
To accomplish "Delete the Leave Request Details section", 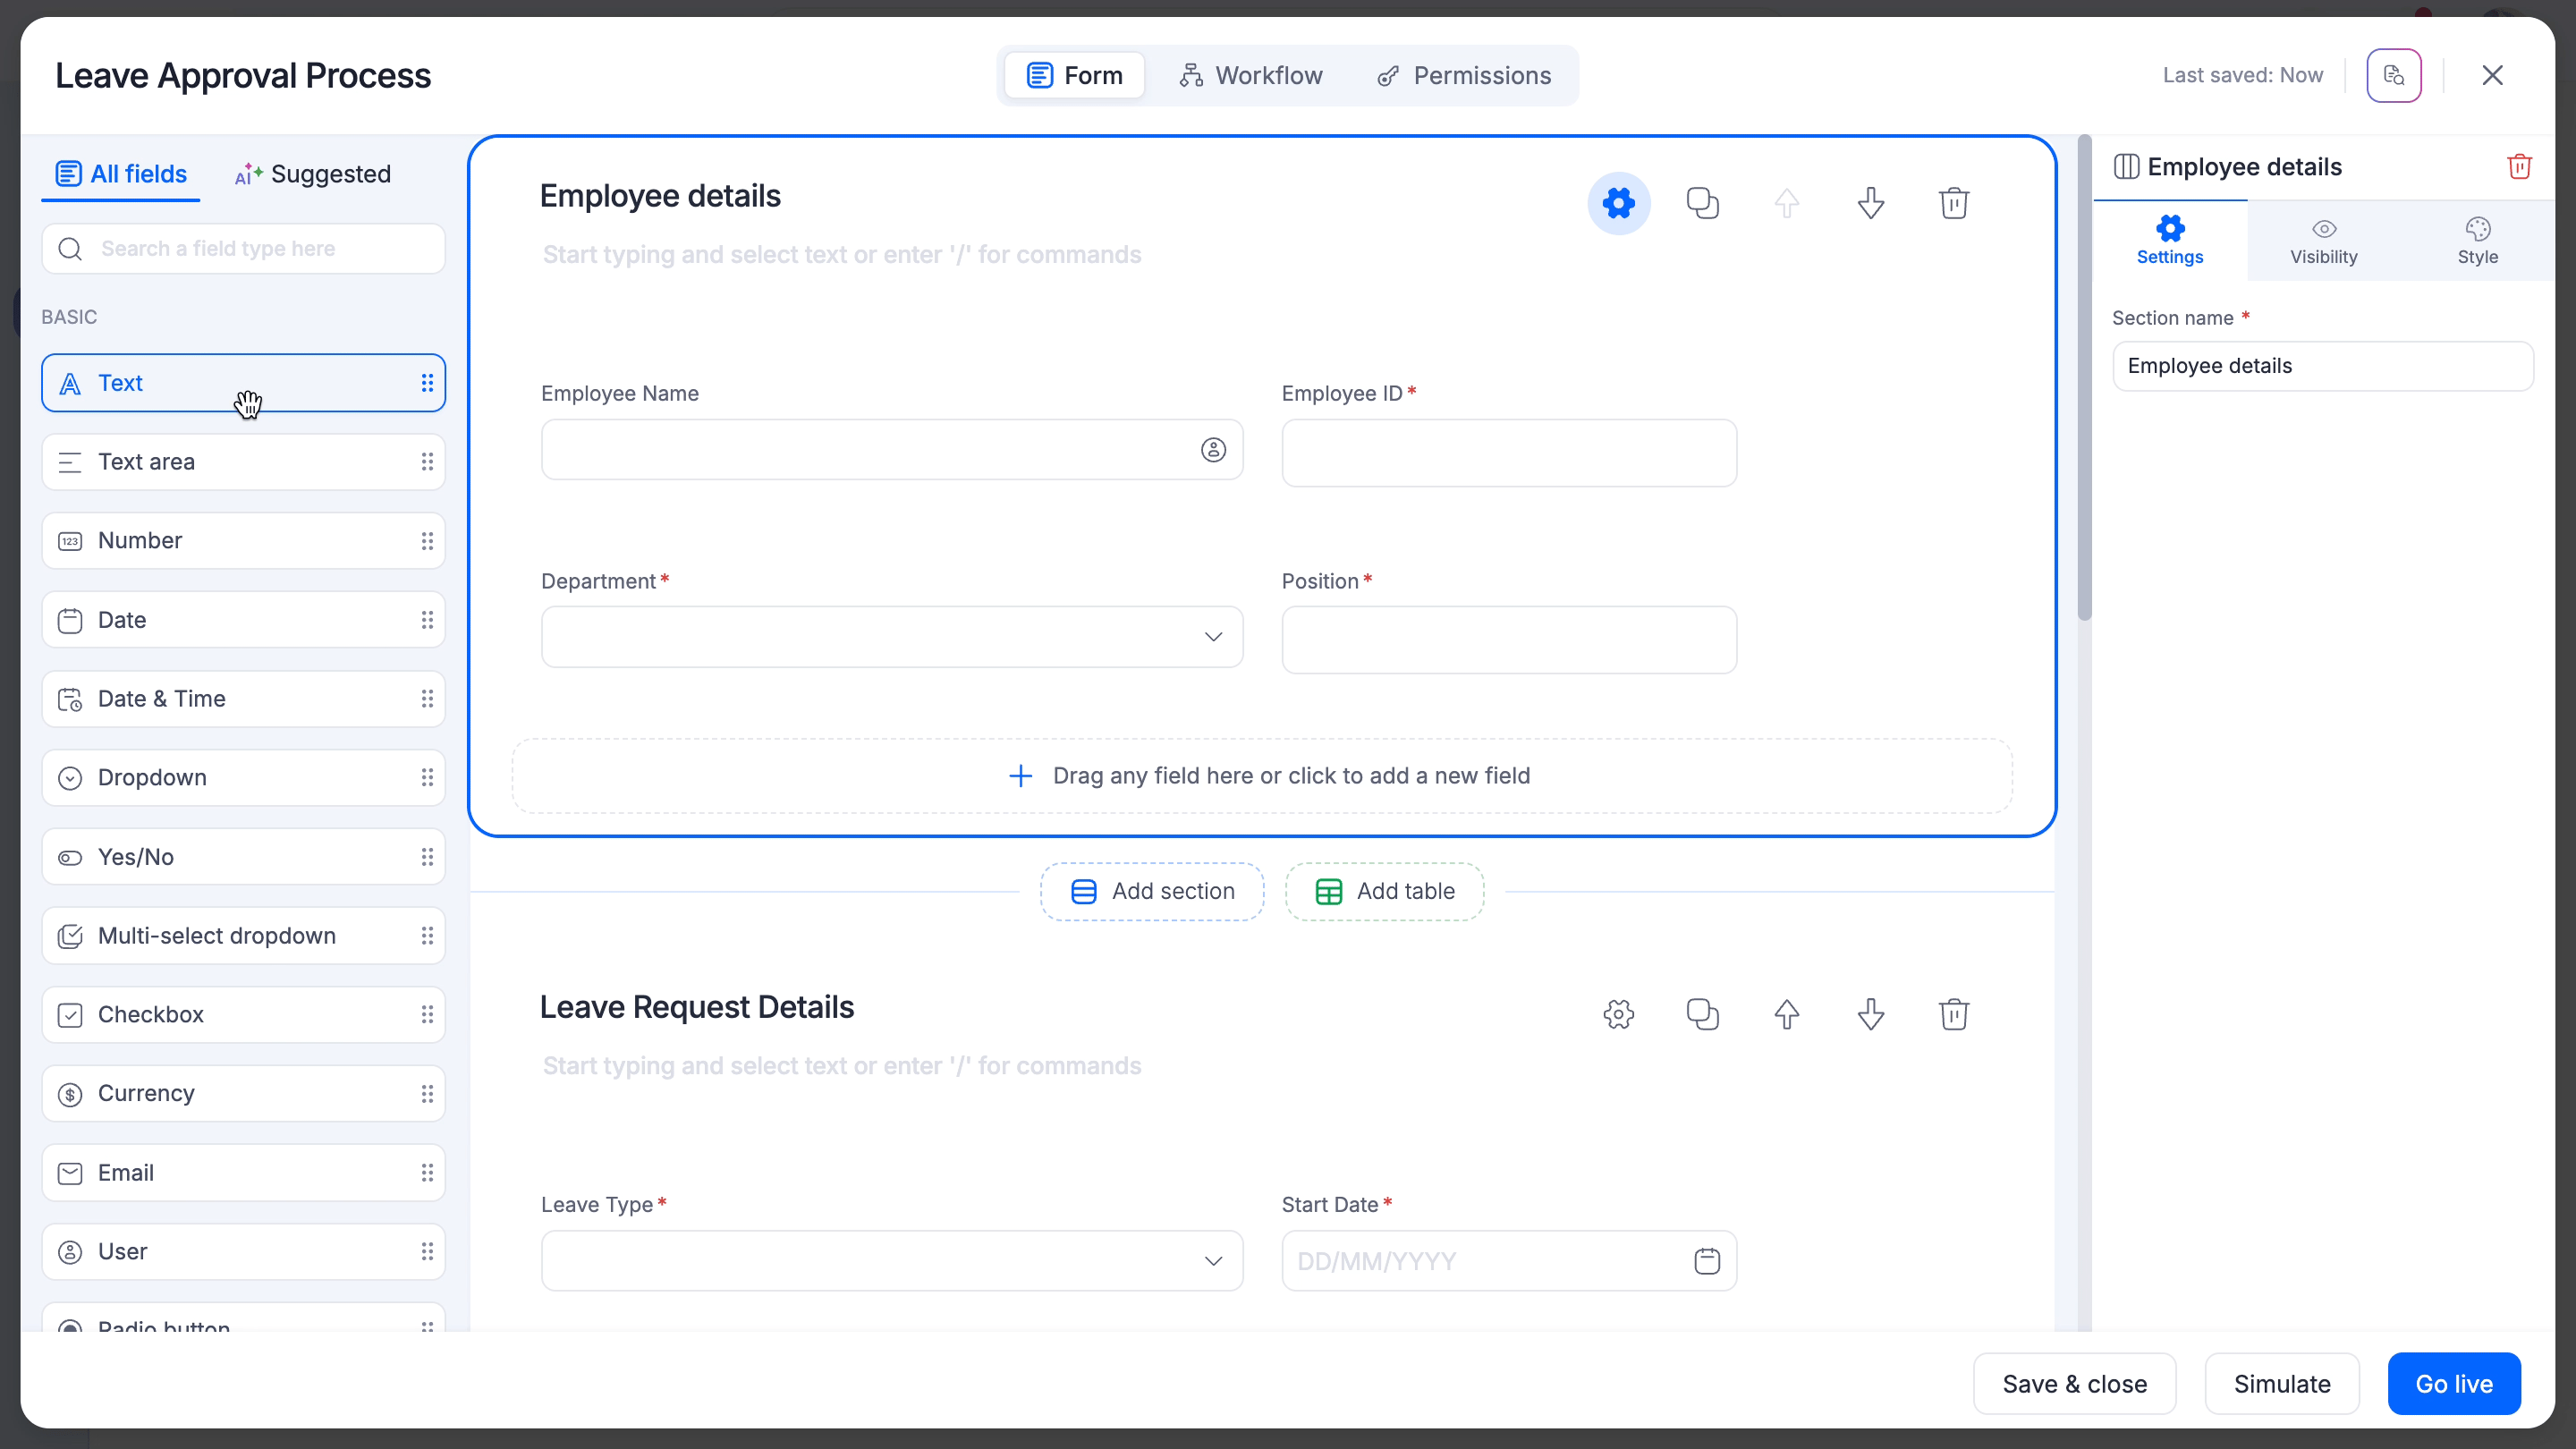I will coord(1953,1014).
